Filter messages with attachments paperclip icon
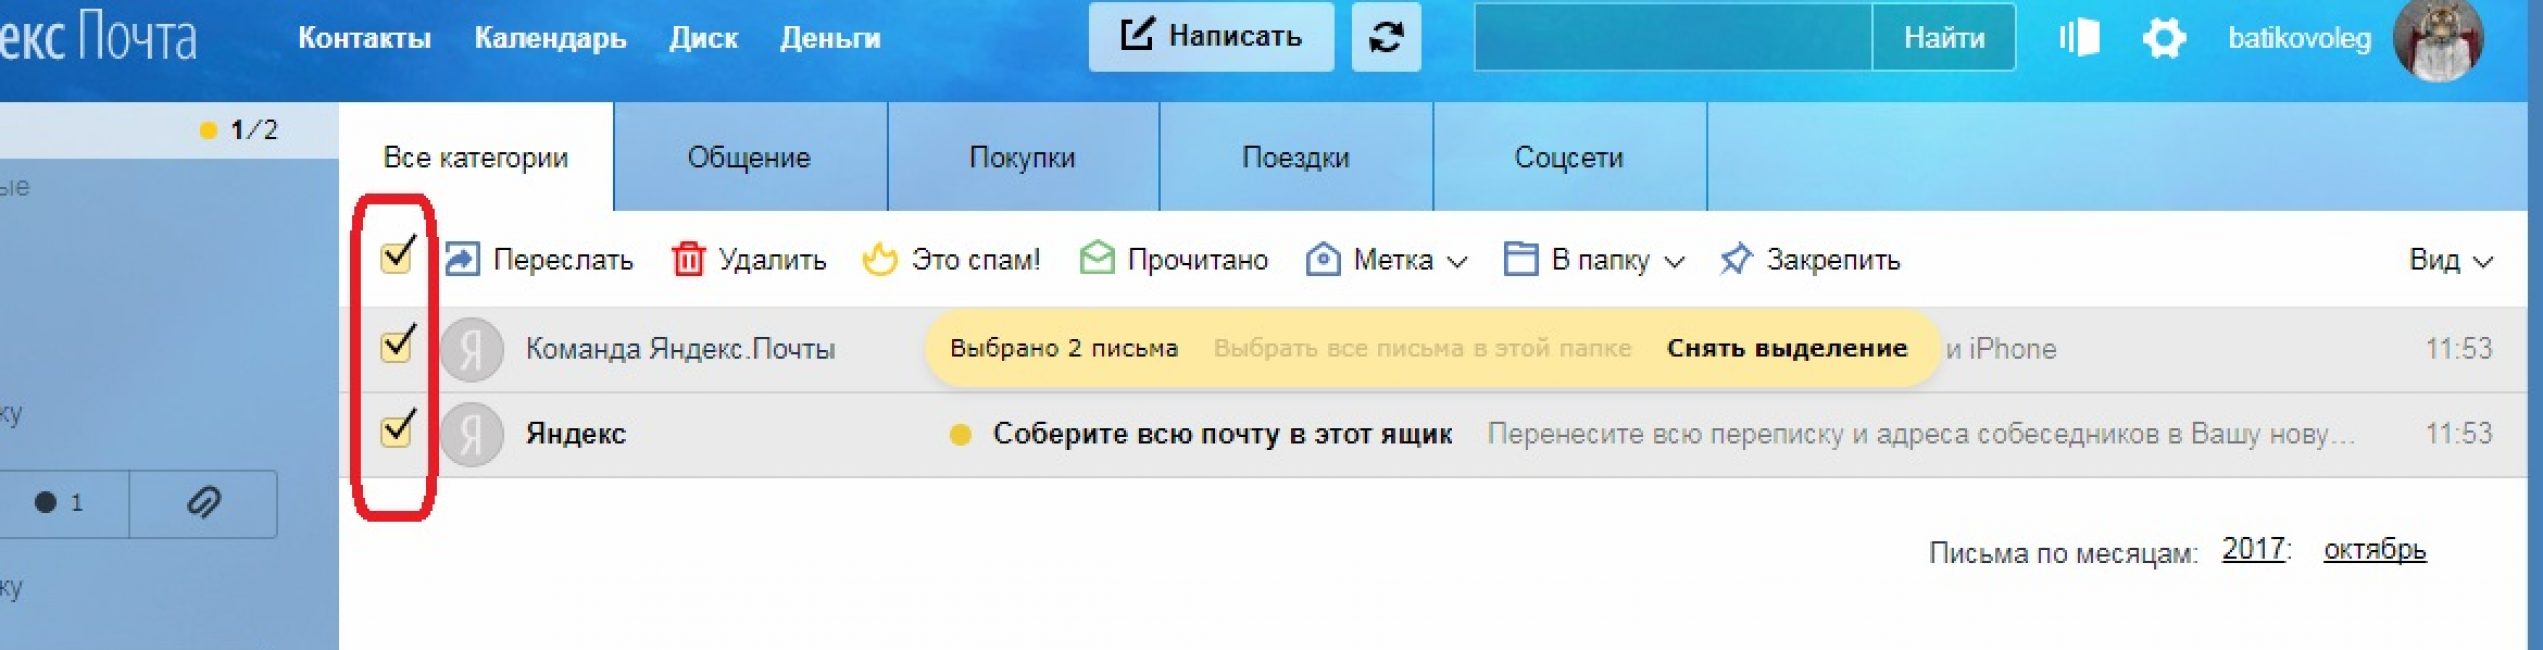The image size is (2543, 650). (x=204, y=503)
